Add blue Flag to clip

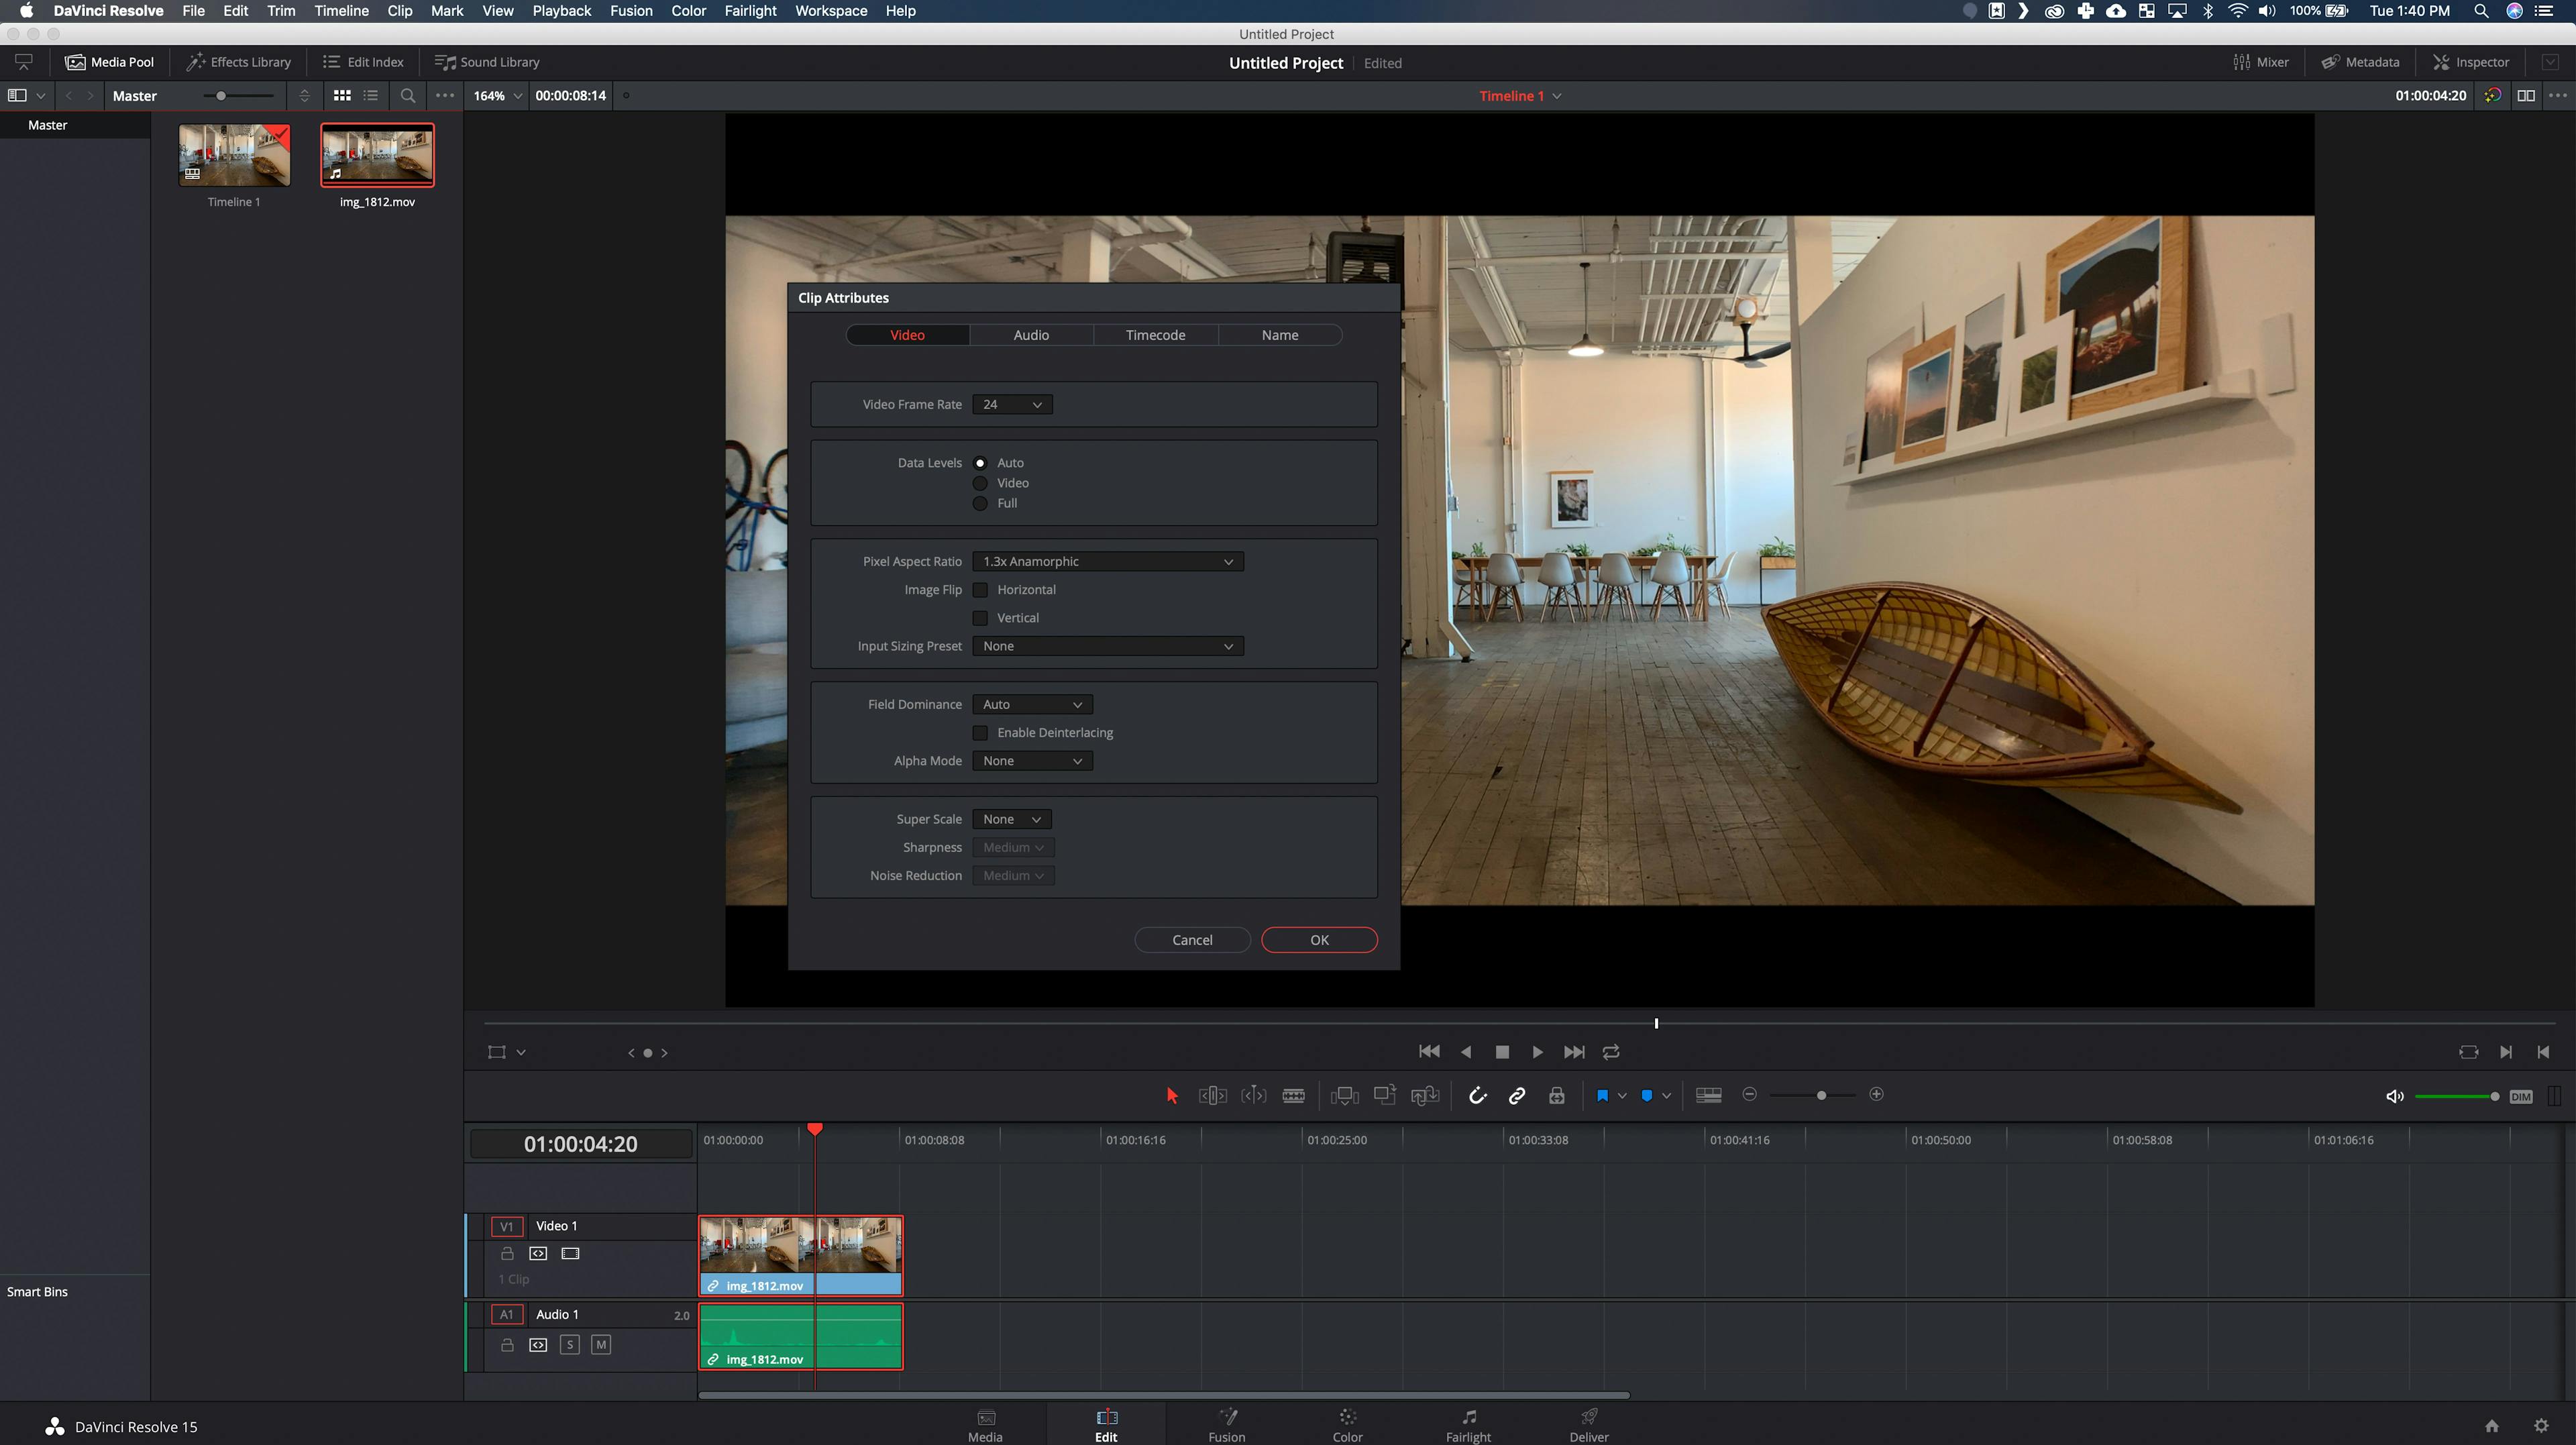pos(1602,1095)
